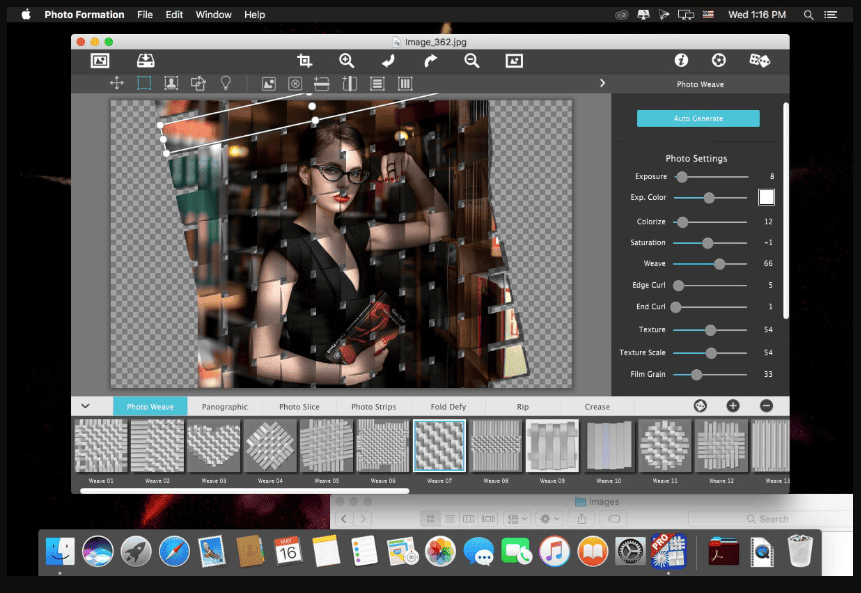Image resolution: width=861 pixels, height=593 pixels.
Task: Select the Move arrows tool
Action: pos(116,83)
